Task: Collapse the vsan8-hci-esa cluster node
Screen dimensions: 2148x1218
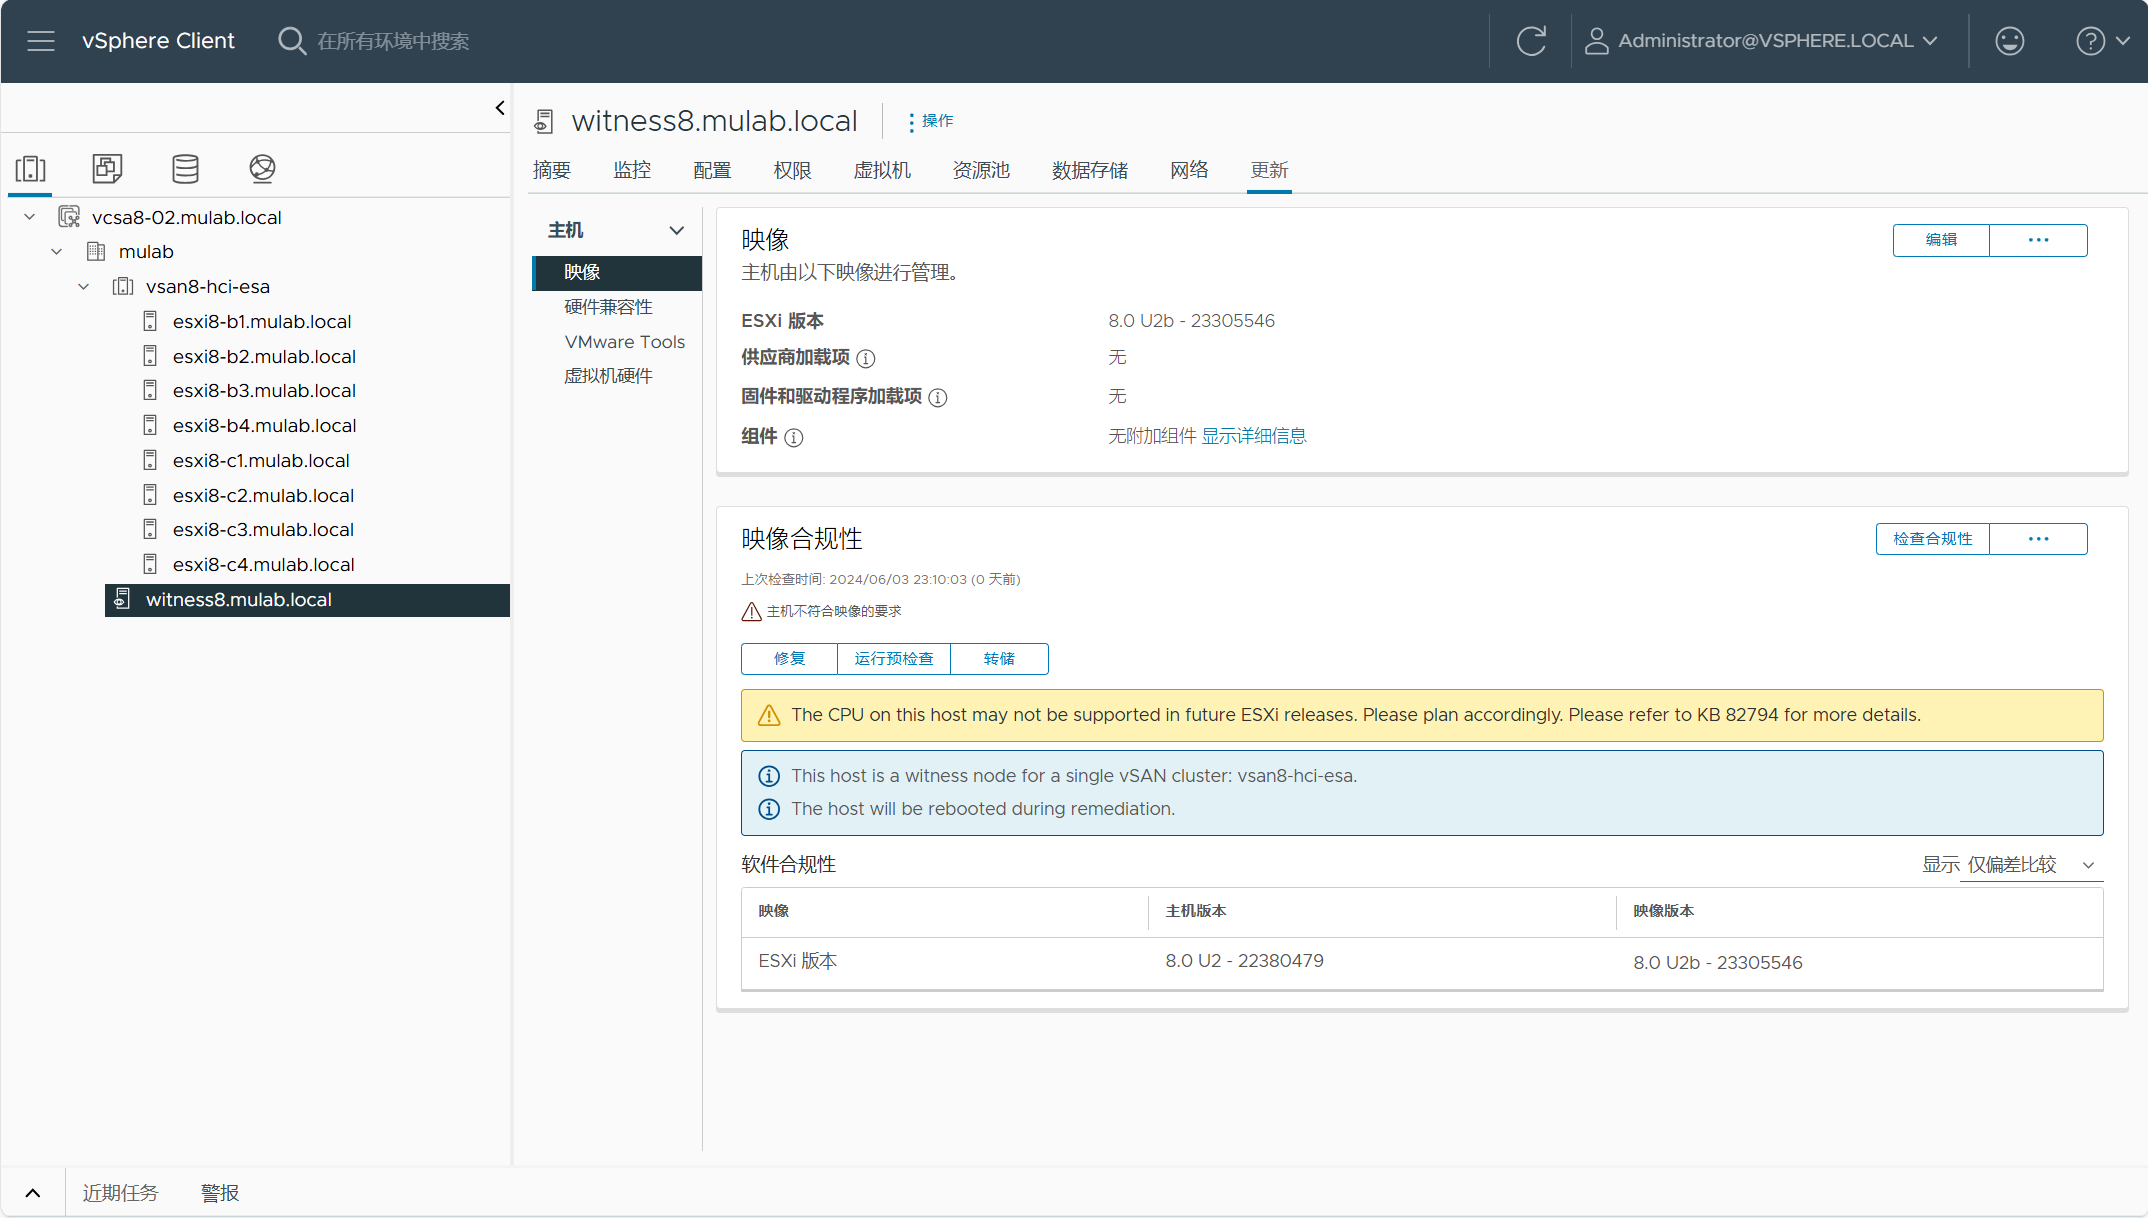Action: (84, 286)
